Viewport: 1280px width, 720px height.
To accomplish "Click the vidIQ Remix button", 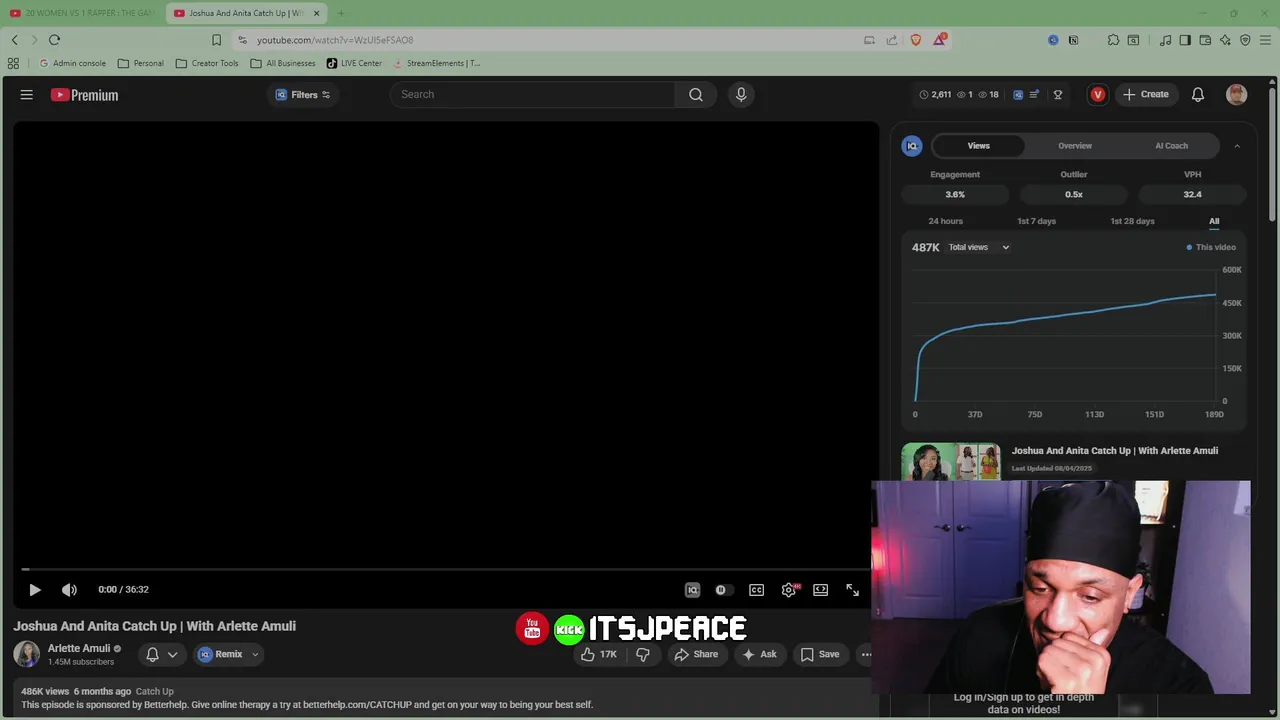I will [x=221, y=654].
